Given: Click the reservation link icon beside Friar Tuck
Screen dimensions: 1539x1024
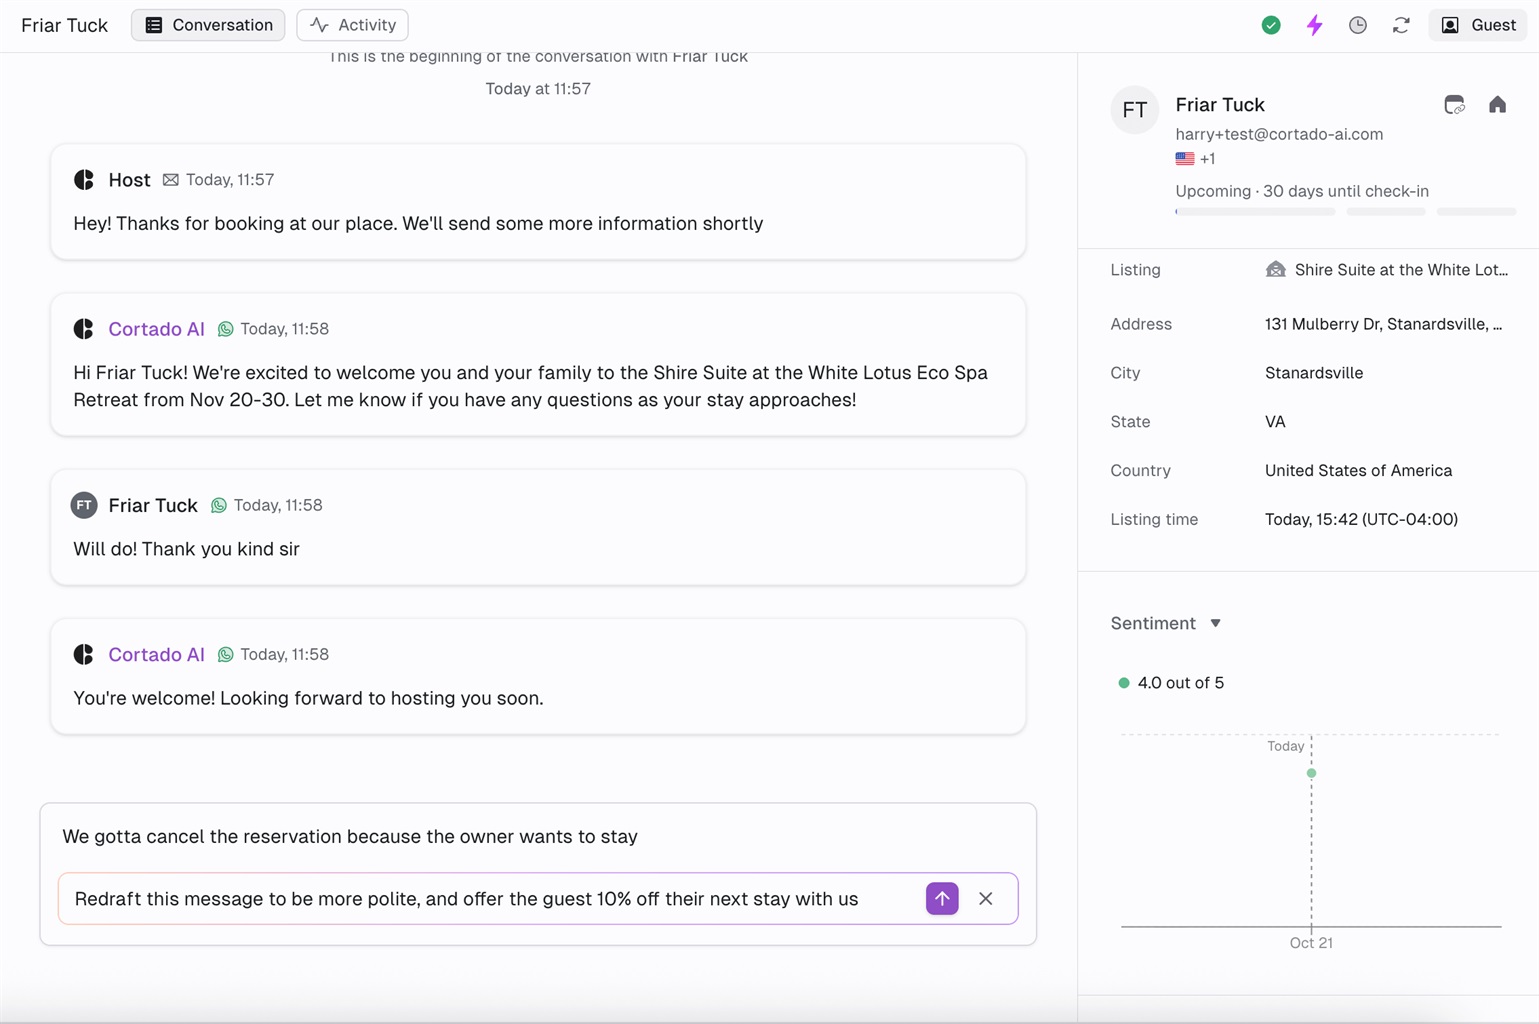Looking at the screenshot, I should [1454, 105].
